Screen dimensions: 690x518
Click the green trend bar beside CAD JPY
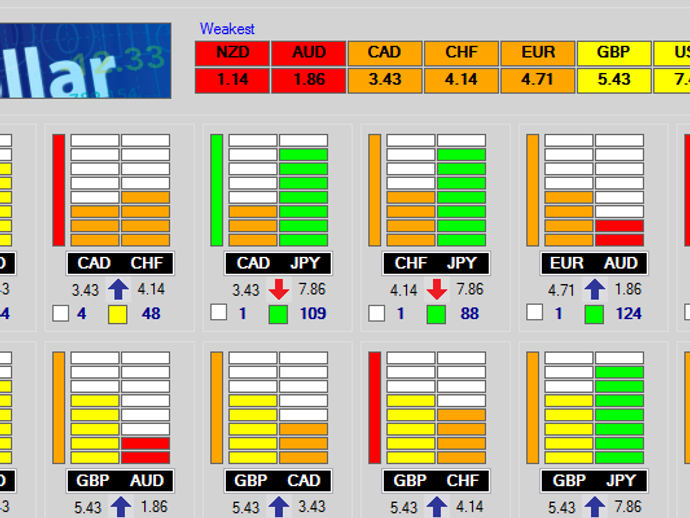[x=217, y=190]
